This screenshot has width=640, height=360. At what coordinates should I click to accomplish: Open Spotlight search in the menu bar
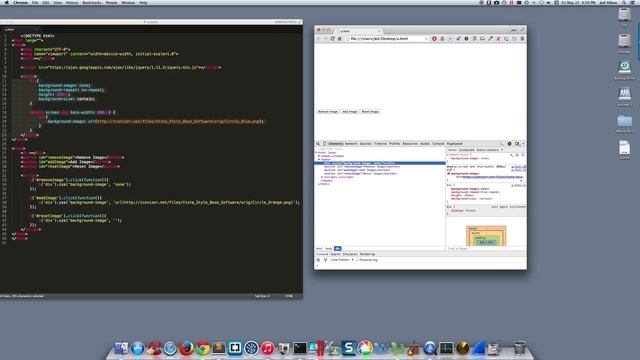point(624,2)
